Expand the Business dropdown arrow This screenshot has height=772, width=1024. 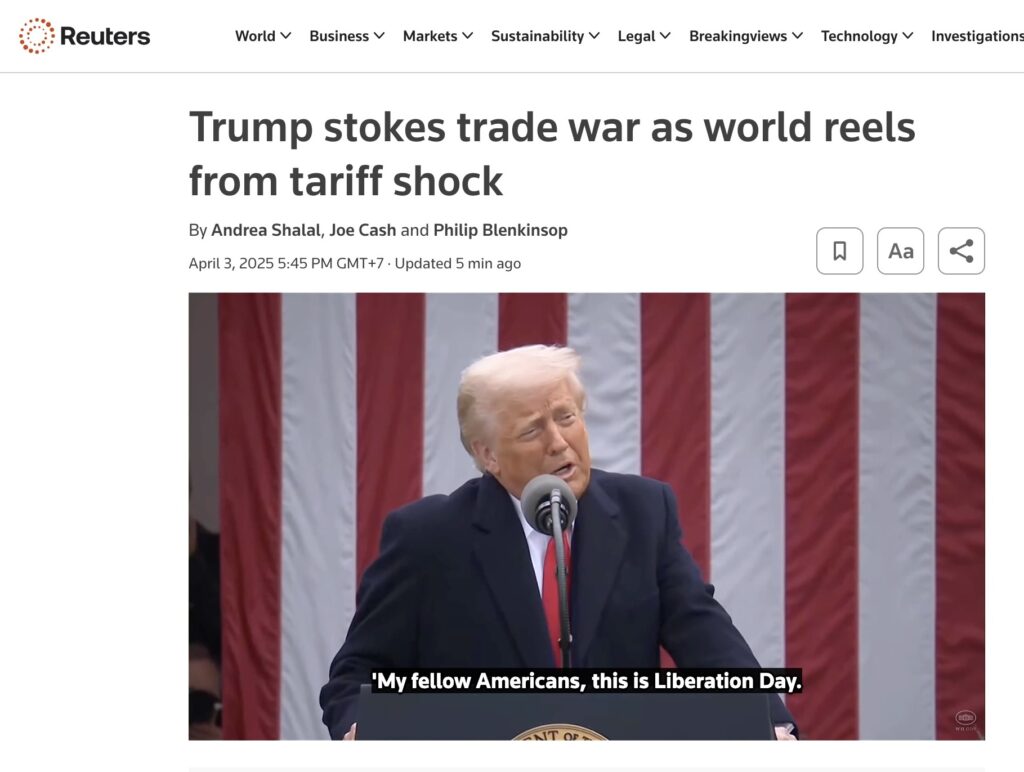(x=379, y=36)
